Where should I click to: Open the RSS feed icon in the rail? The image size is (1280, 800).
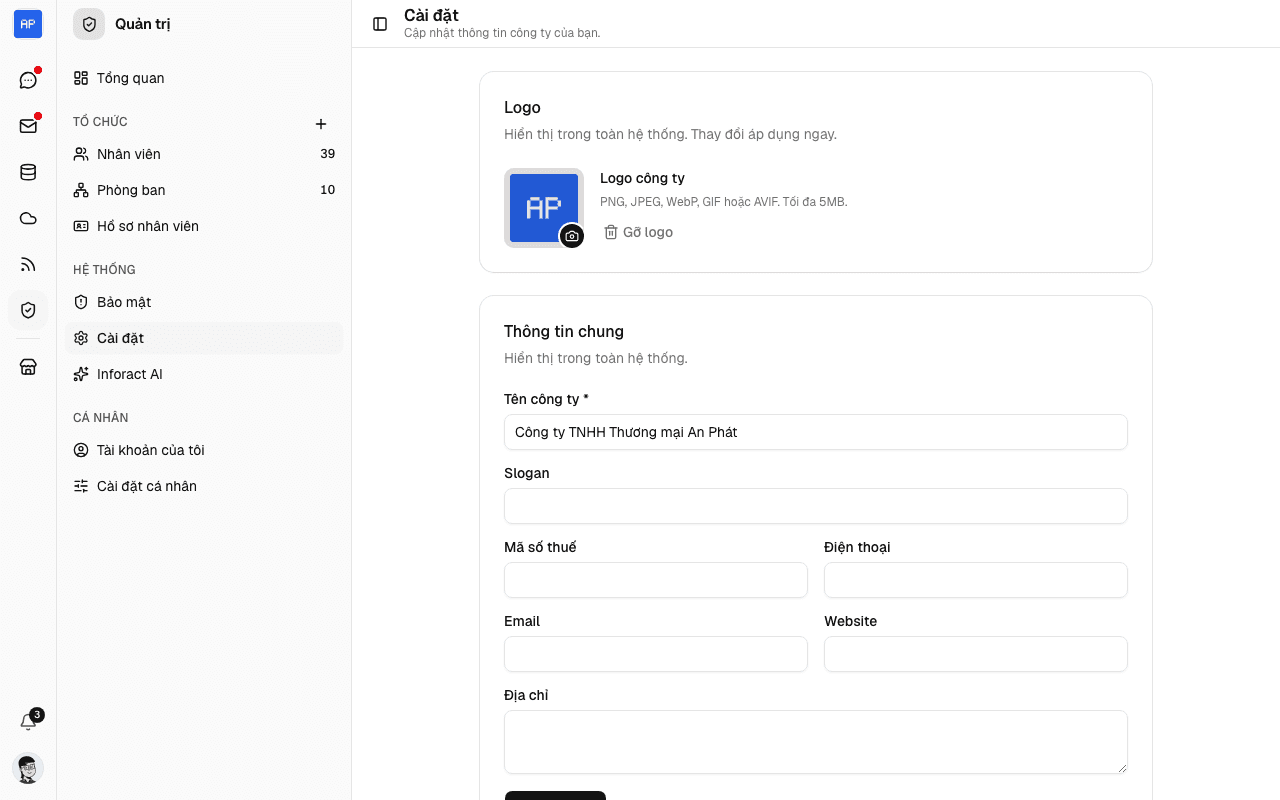[x=28, y=264]
